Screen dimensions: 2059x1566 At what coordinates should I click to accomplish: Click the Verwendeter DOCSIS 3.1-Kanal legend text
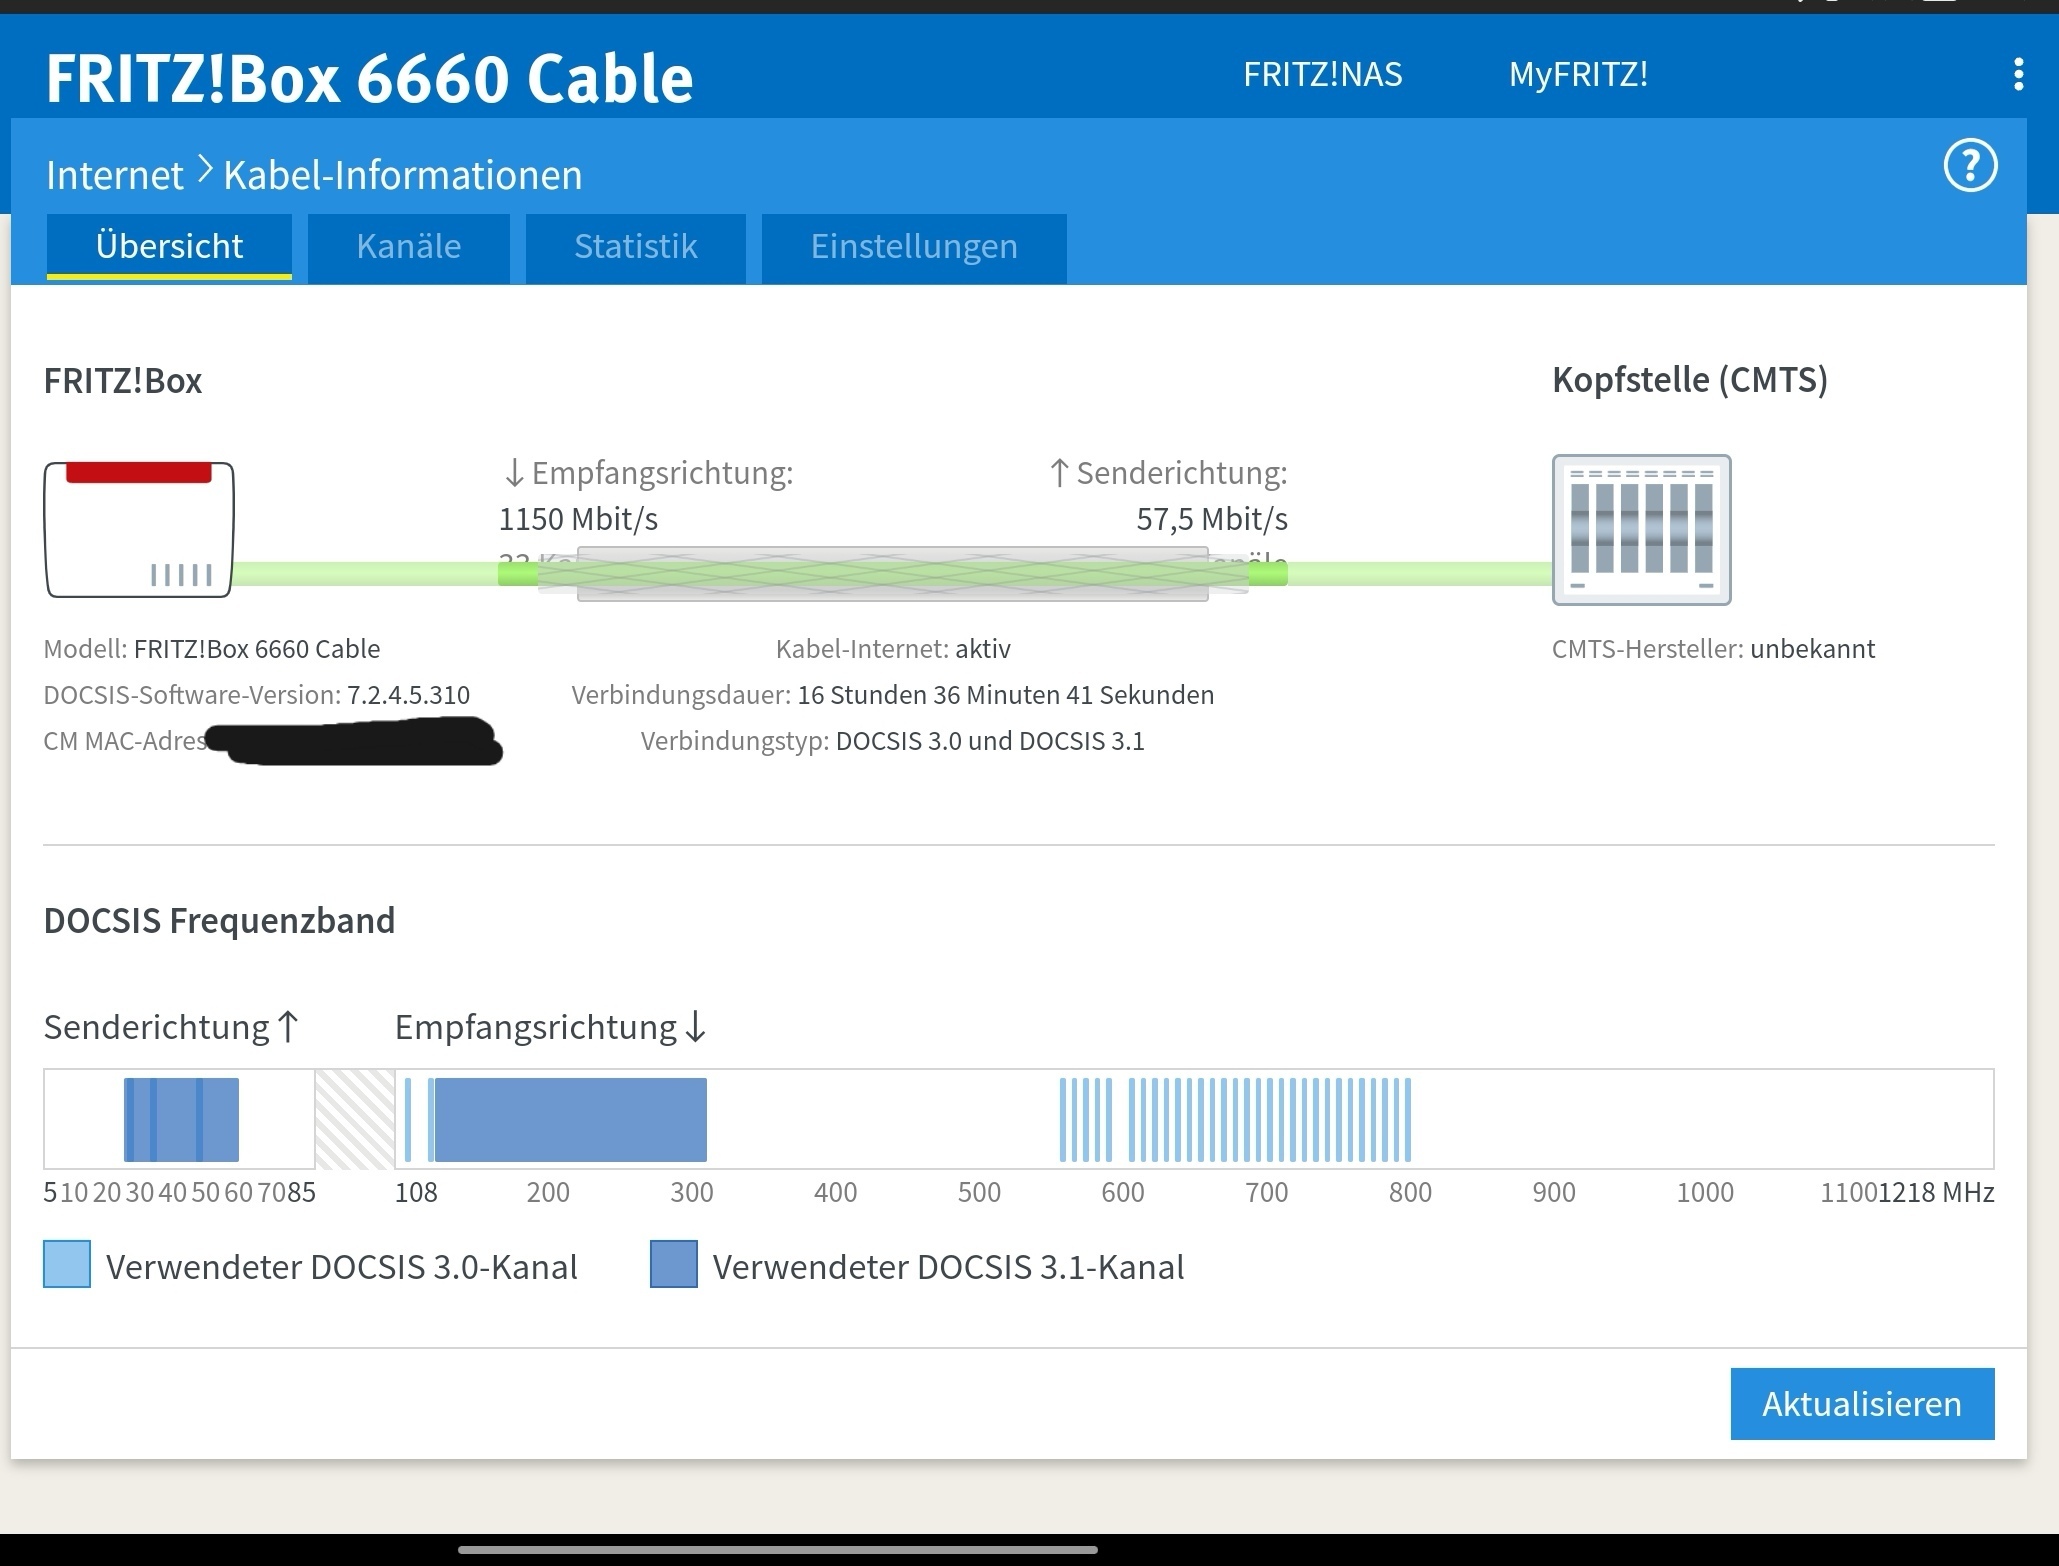click(x=948, y=1267)
